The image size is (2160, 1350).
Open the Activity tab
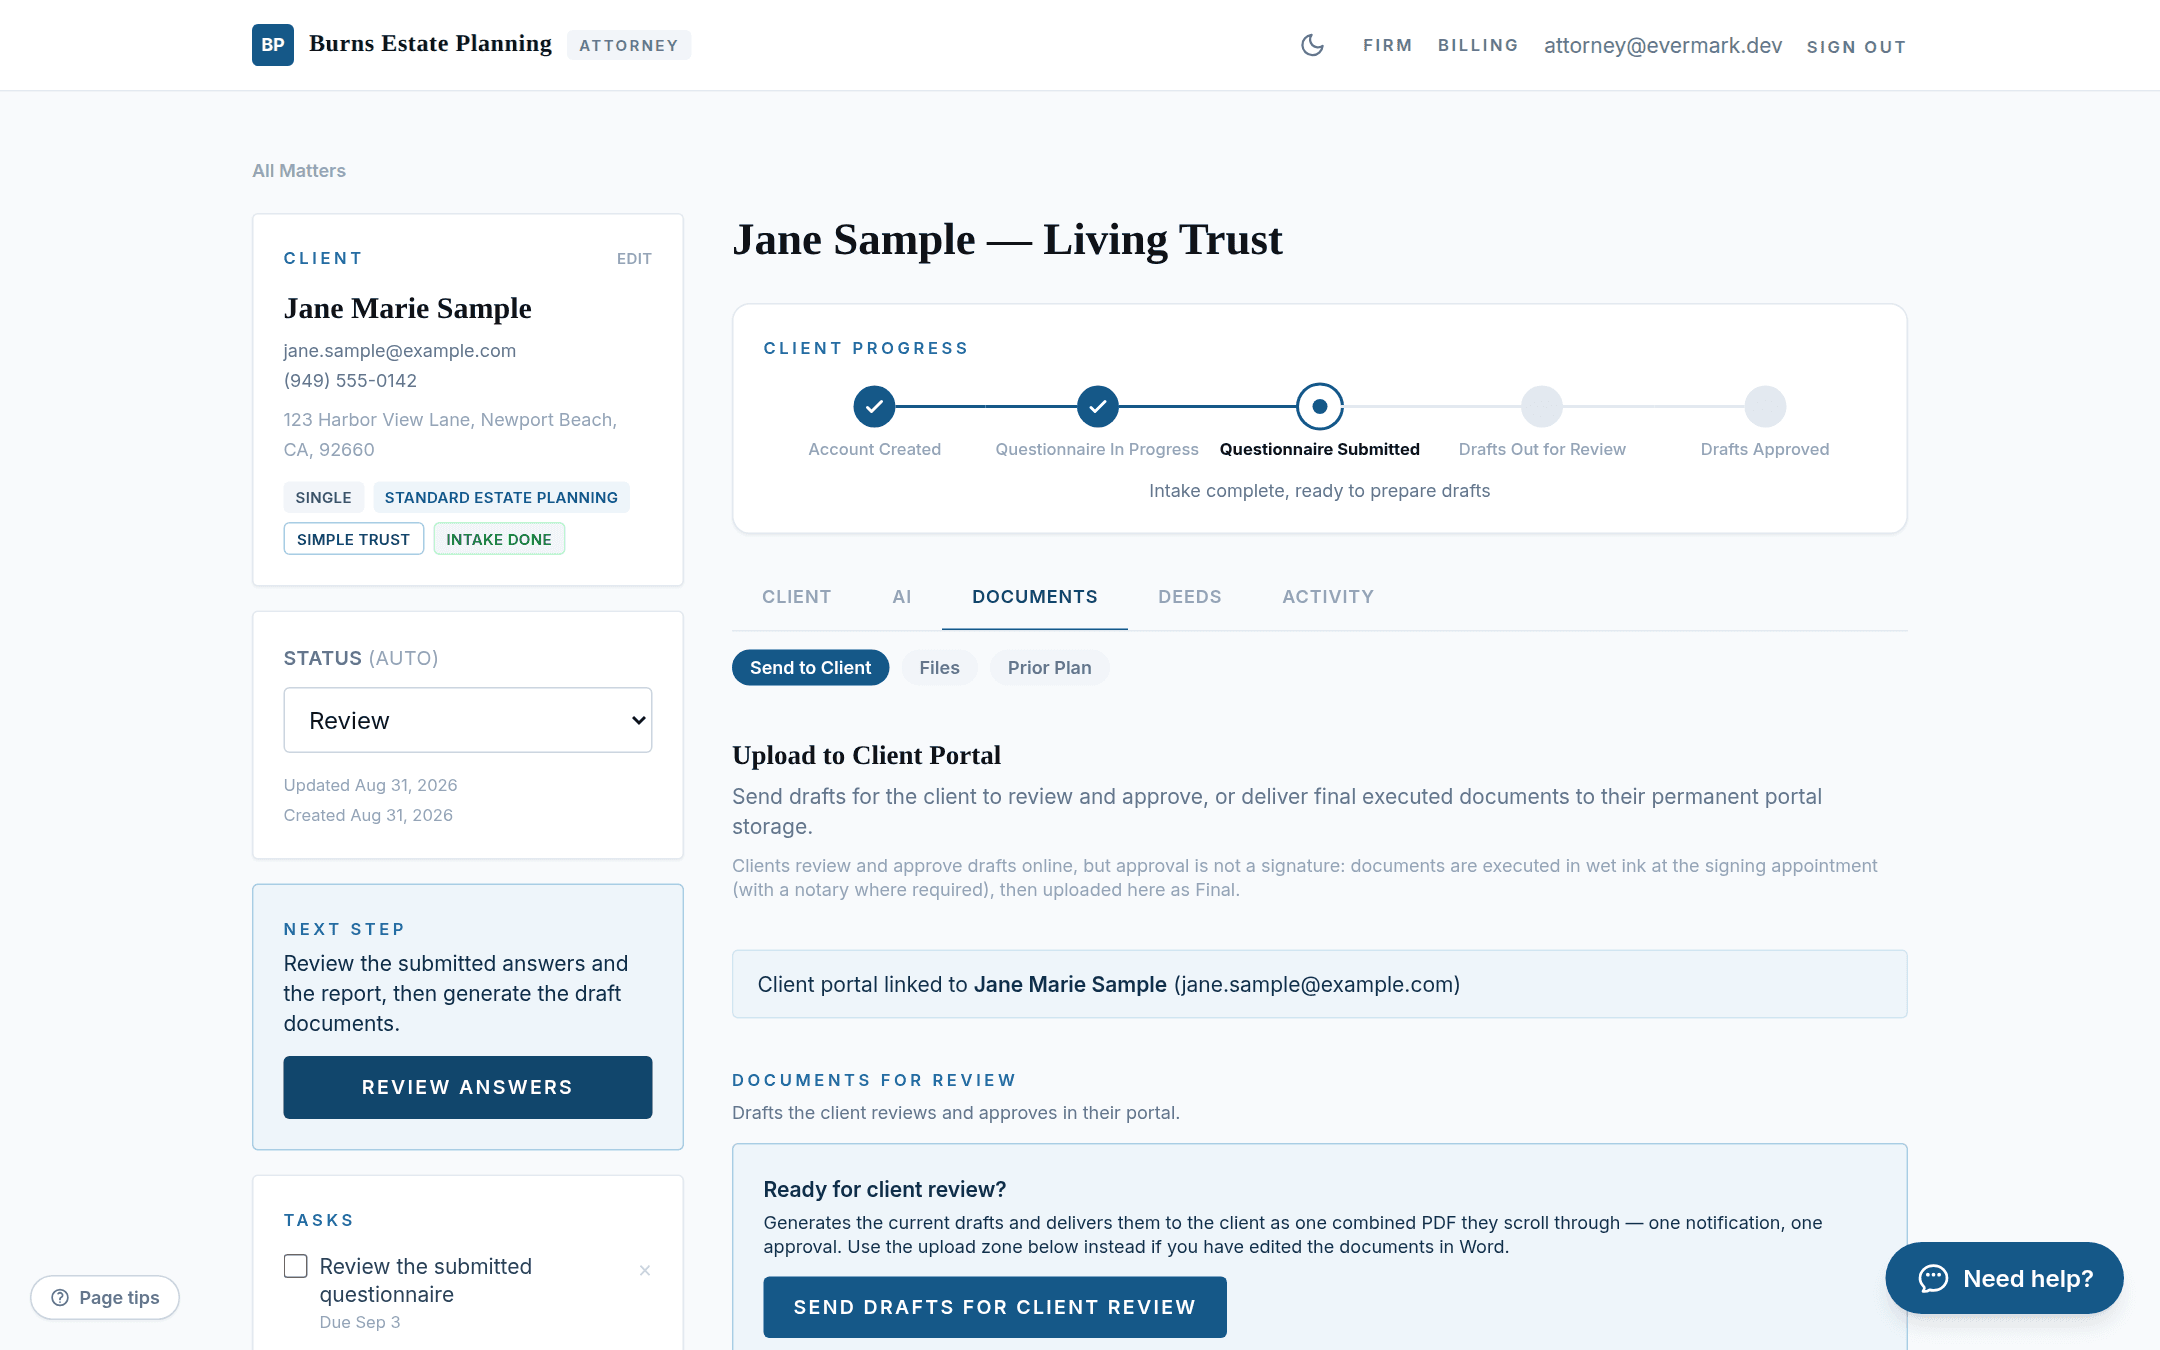pyautogui.click(x=1328, y=597)
